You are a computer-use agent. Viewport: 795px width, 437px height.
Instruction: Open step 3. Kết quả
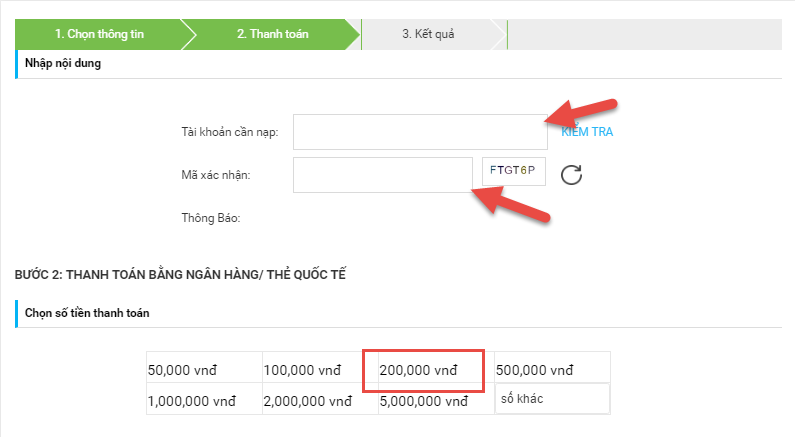click(x=428, y=34)
